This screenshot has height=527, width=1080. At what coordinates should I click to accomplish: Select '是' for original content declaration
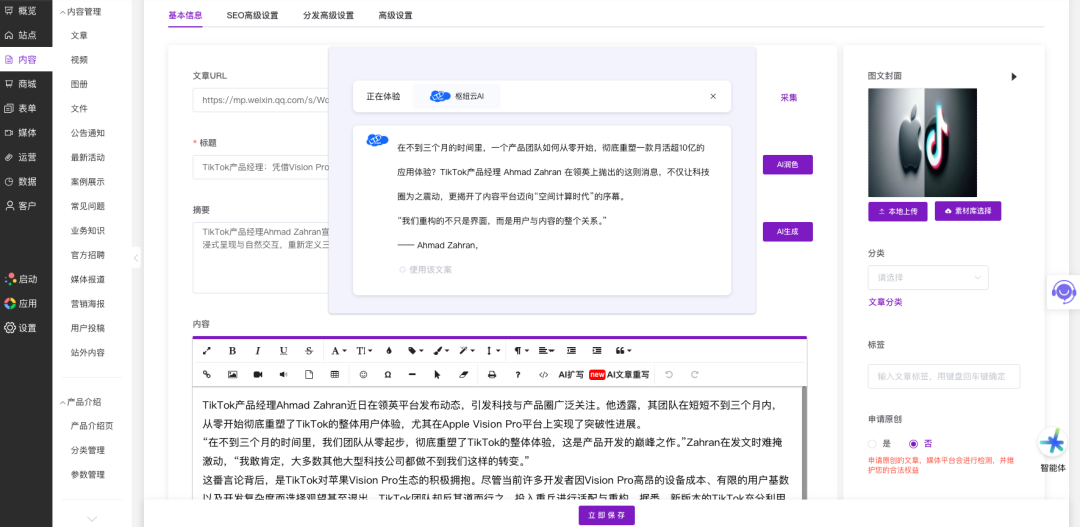[873, 443]
